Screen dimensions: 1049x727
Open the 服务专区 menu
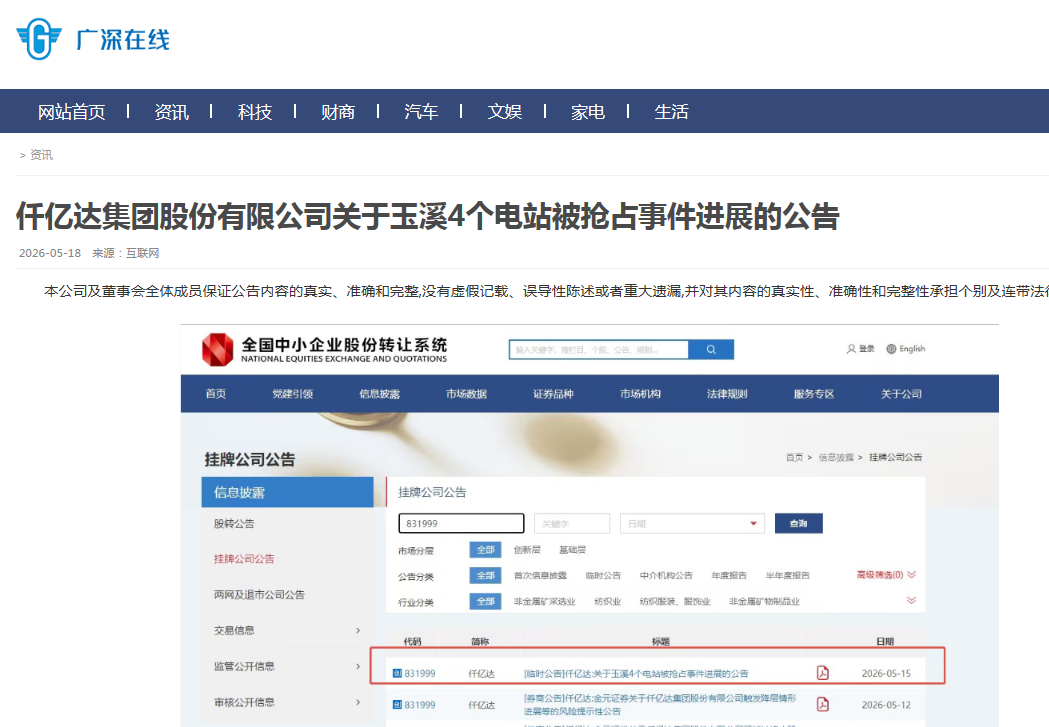point(814,394)
